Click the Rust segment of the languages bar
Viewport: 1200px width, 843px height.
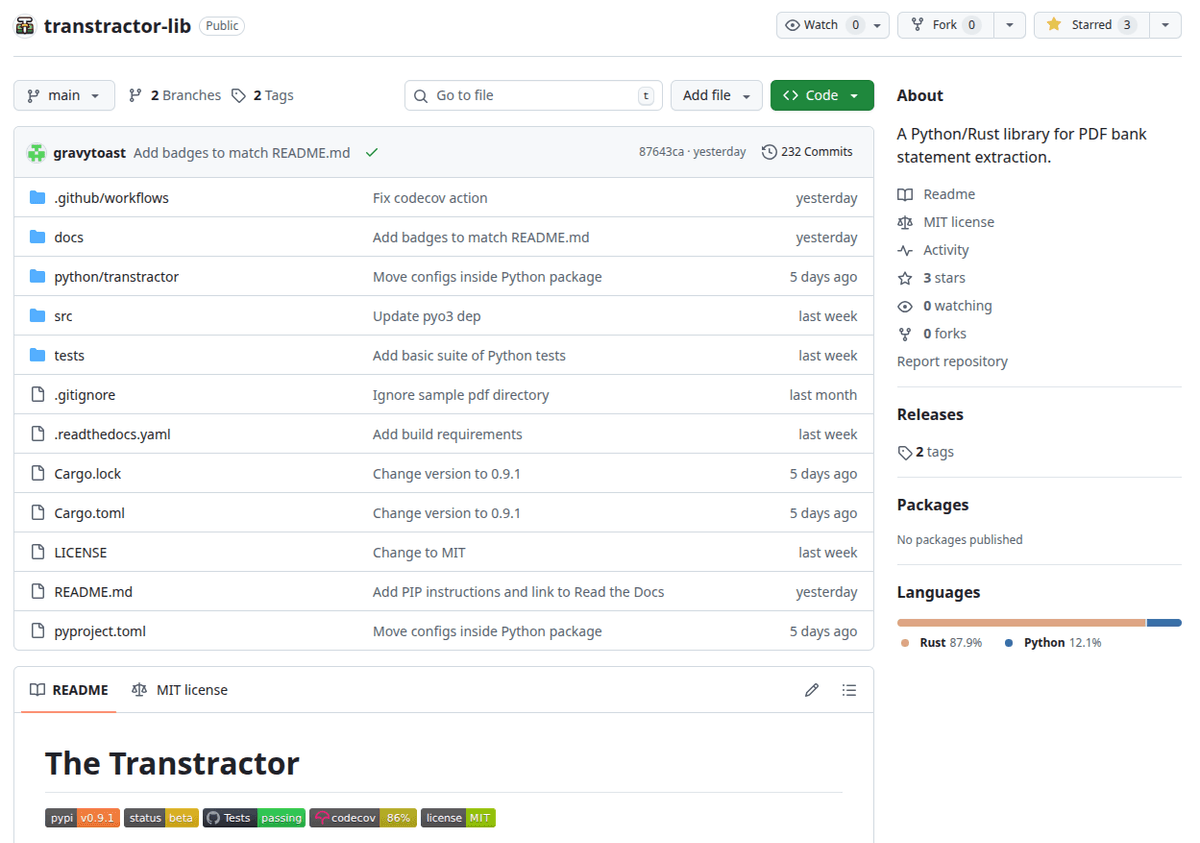point(1020,622)
